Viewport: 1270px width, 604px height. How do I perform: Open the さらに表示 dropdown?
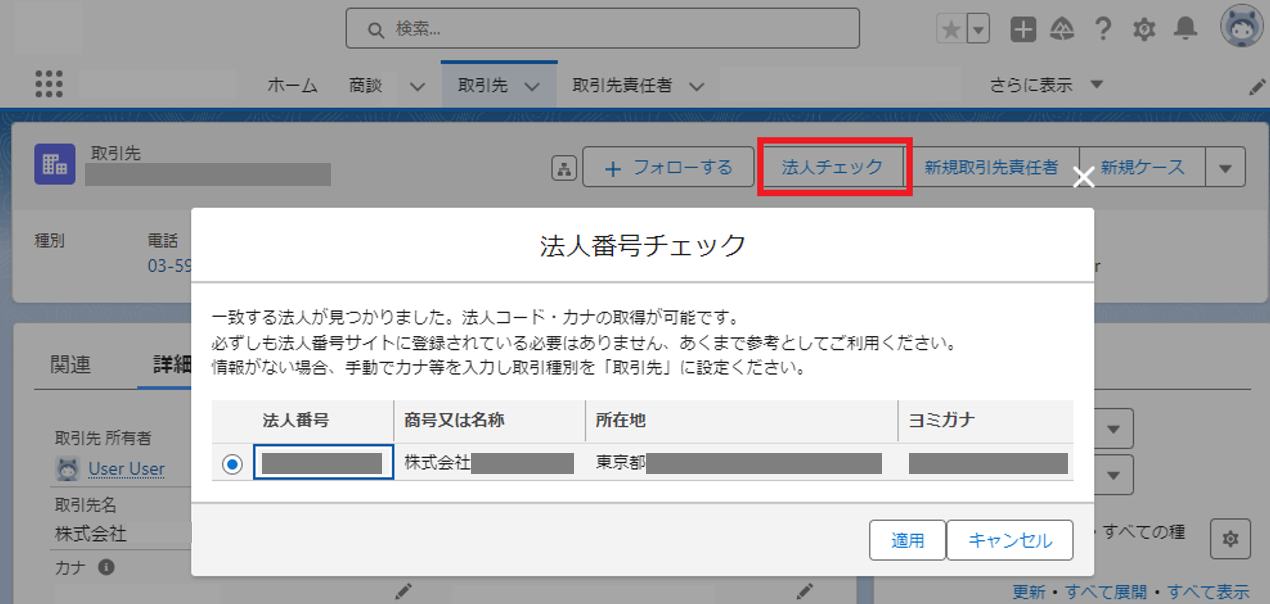click(1046, 85)
